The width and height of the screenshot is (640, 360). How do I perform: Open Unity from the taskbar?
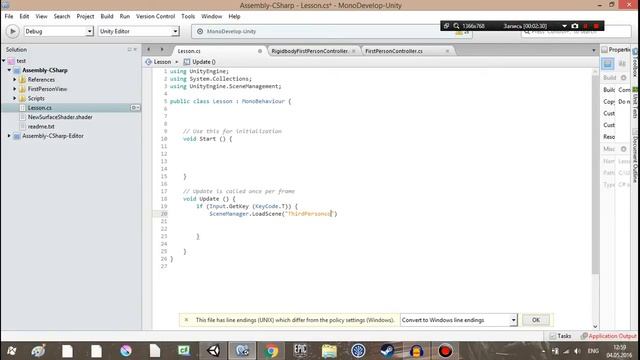(213, 351)
